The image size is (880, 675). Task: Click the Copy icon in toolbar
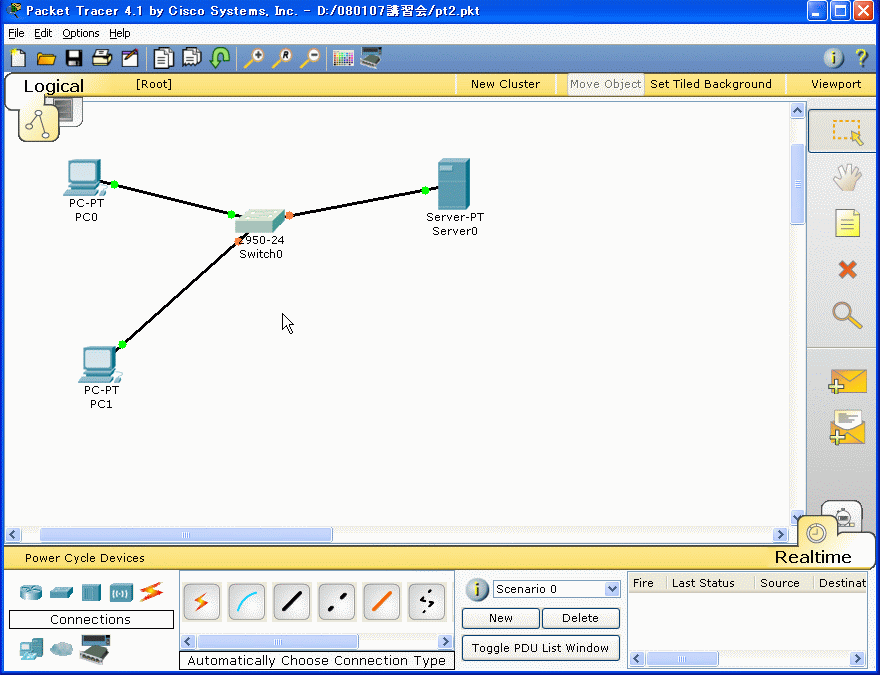tap(164, 58)
